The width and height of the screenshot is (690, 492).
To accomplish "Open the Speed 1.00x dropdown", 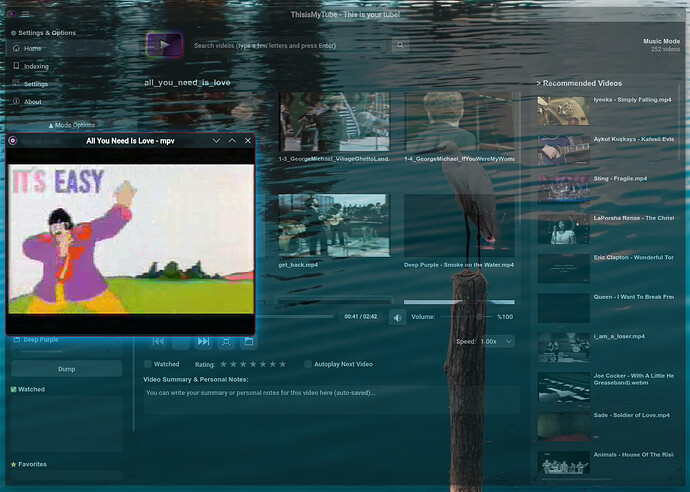I will coord(496,341).
